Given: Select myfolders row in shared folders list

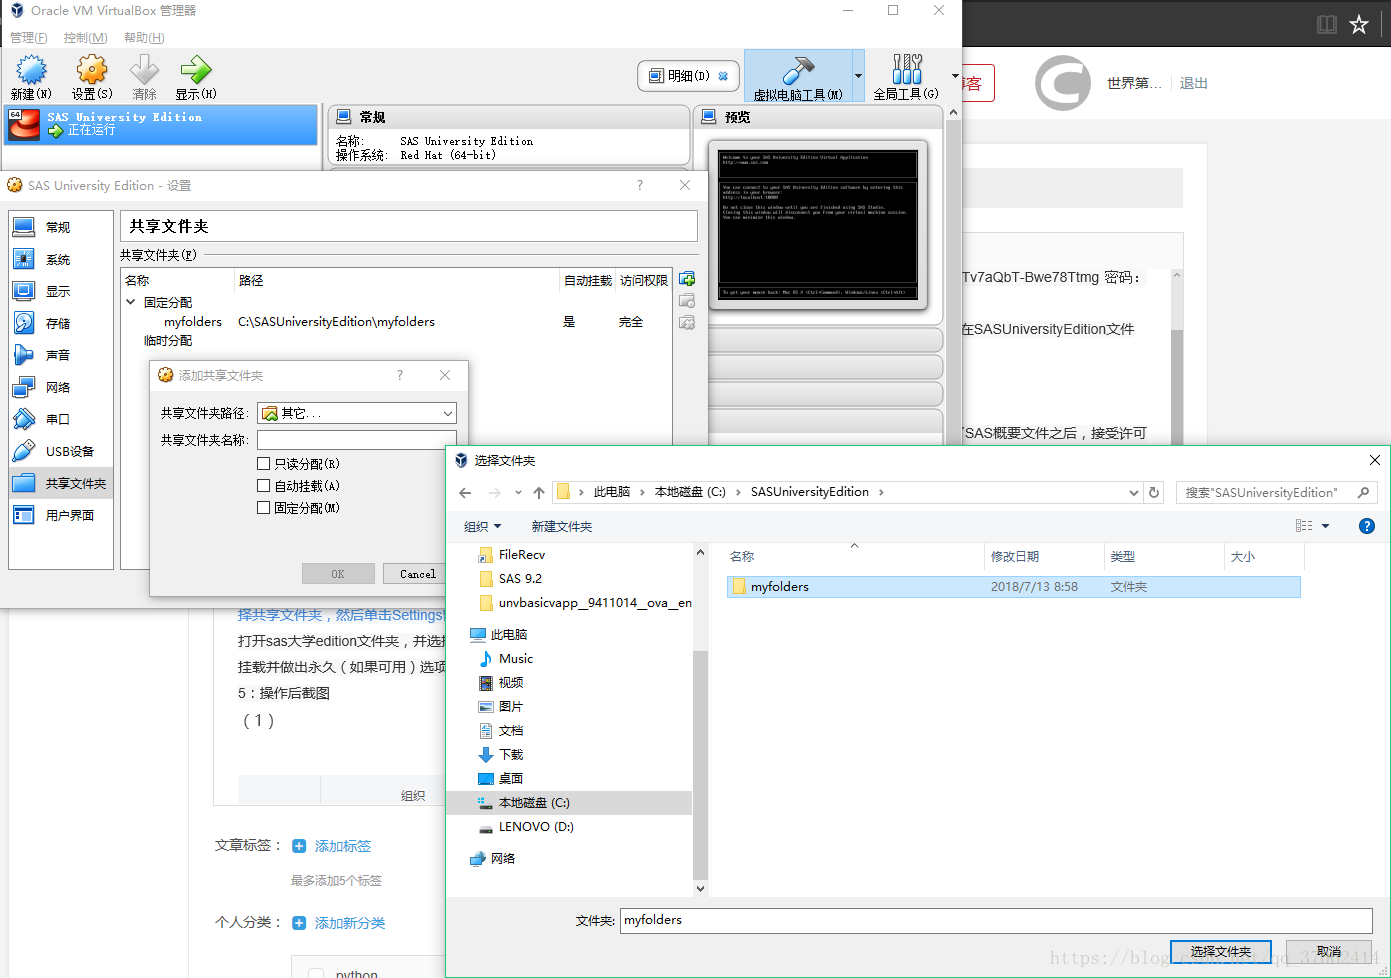Looking at the screenshot, I should (396, 322).
